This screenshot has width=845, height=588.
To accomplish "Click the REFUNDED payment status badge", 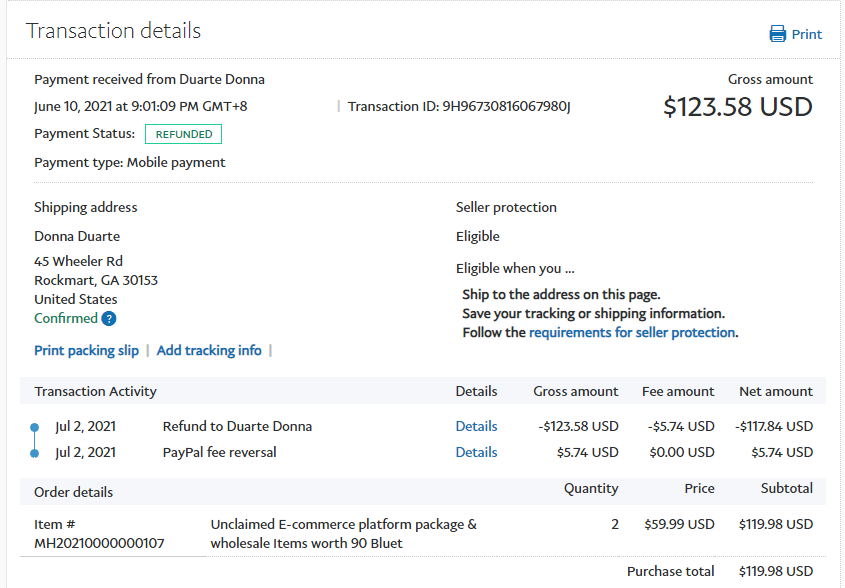I will (x=183, y=134).
